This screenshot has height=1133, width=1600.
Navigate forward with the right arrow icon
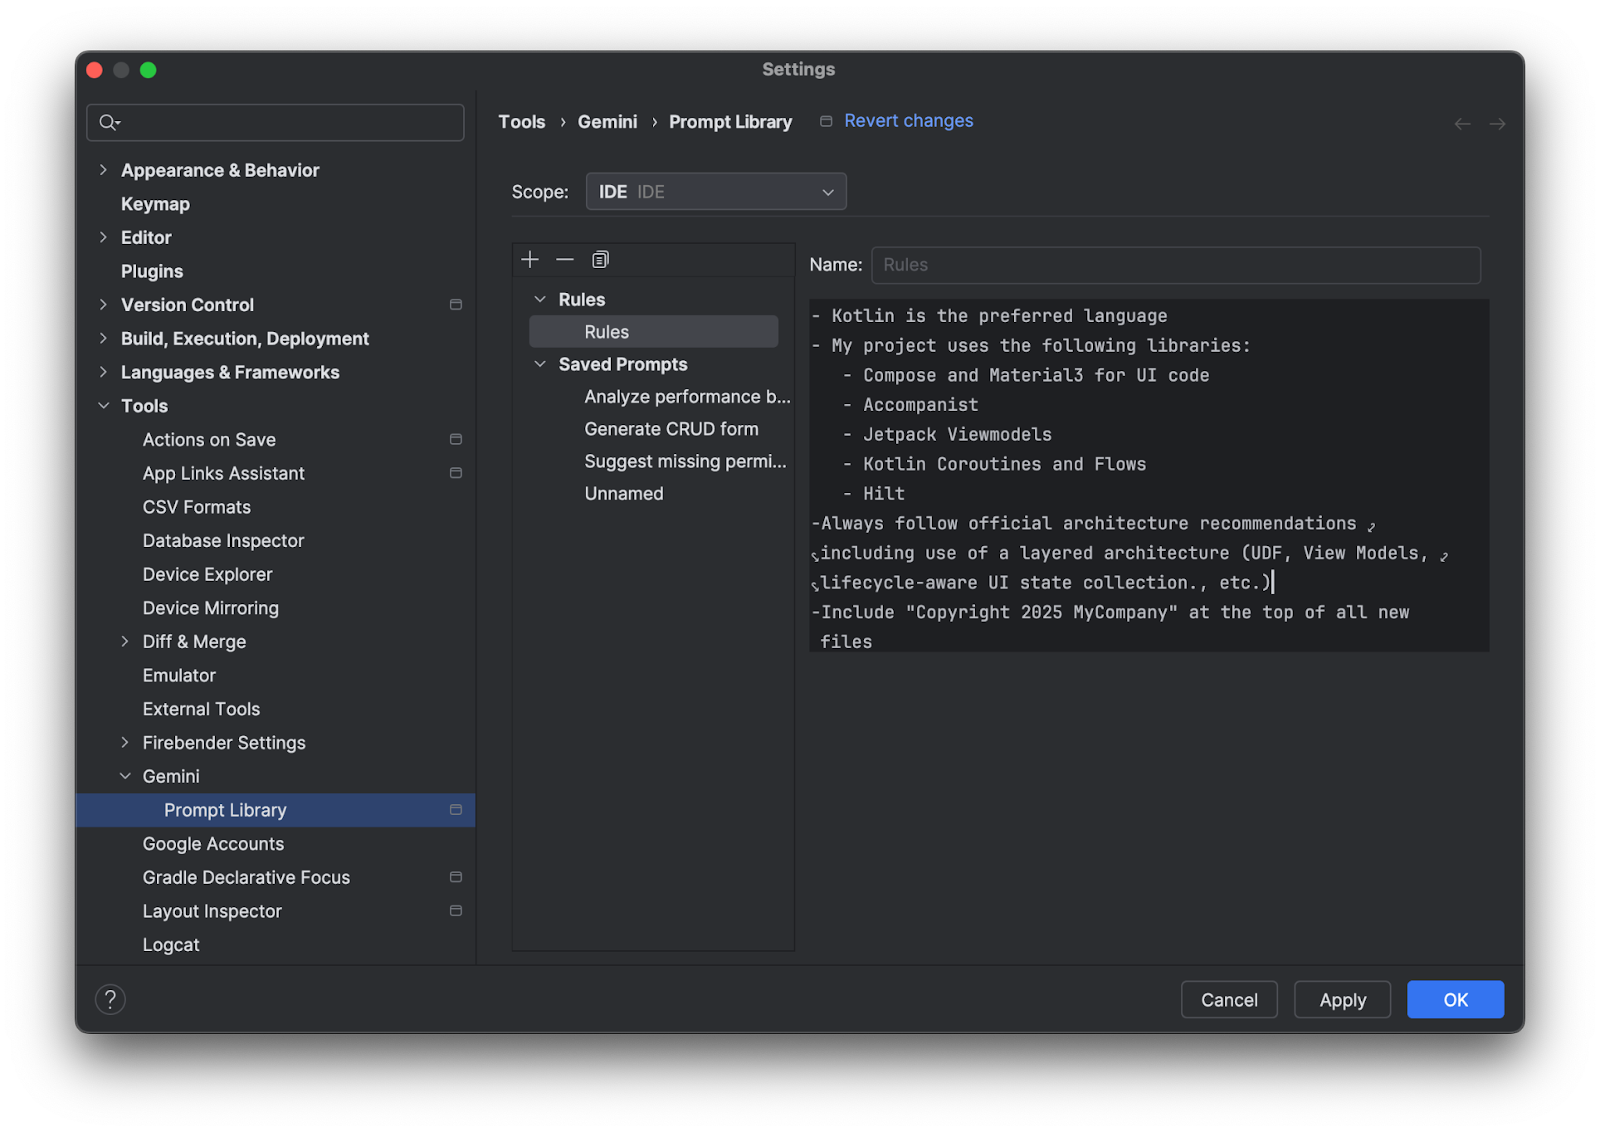coord(1497,123)
